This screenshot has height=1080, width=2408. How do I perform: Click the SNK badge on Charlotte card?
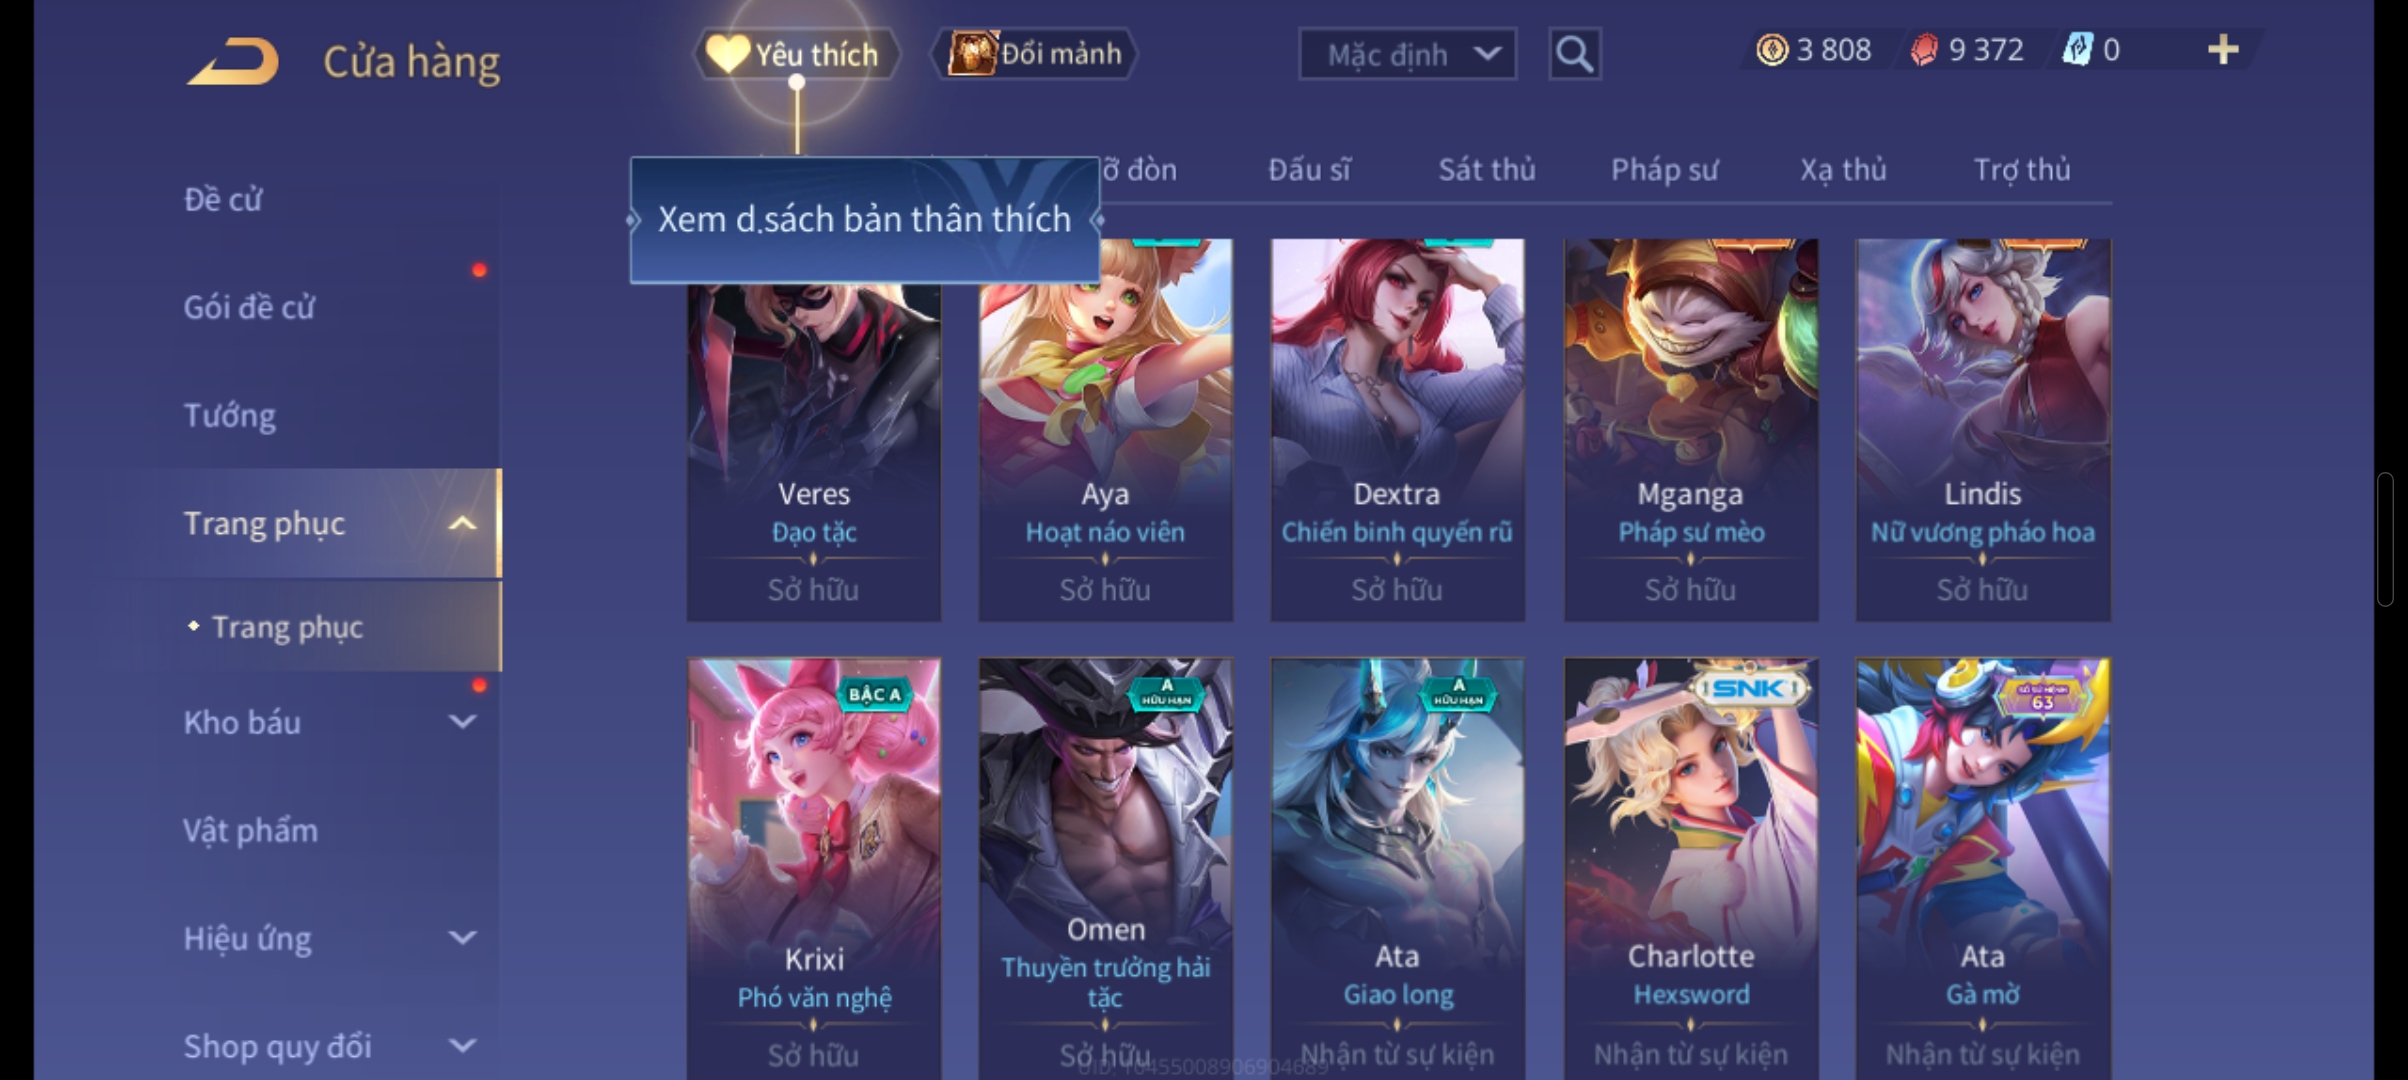tap(1746, 688)
